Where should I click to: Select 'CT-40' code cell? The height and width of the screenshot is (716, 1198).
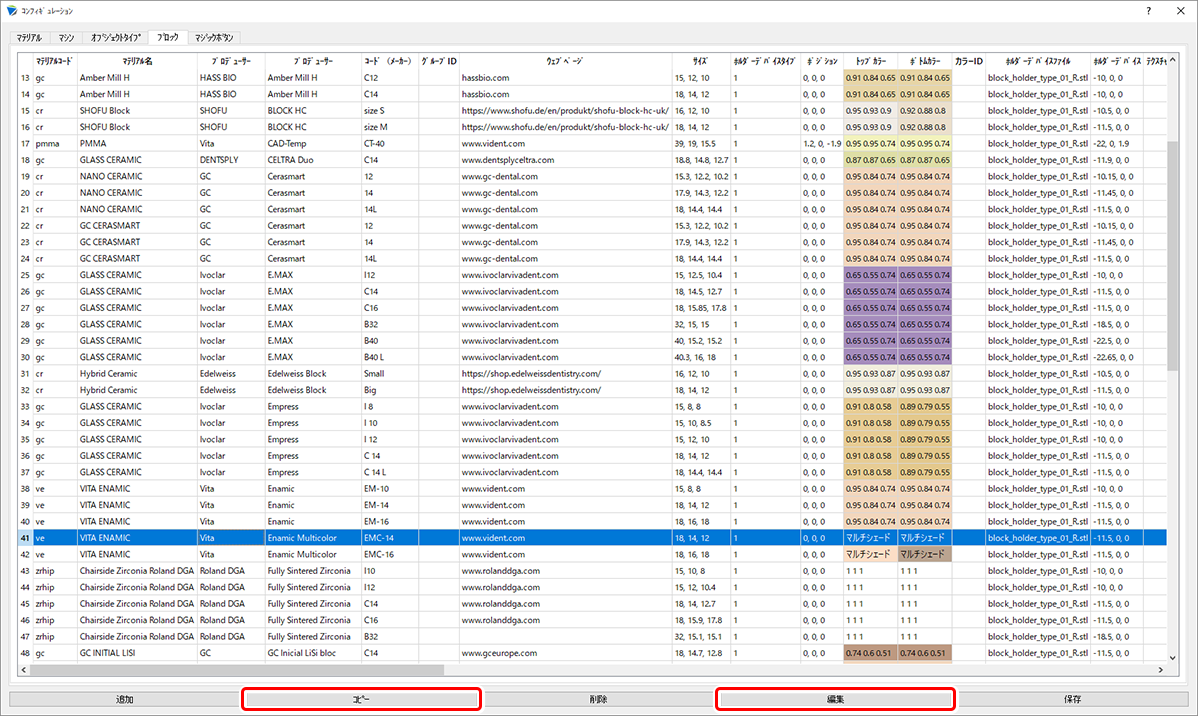[390, 144]
